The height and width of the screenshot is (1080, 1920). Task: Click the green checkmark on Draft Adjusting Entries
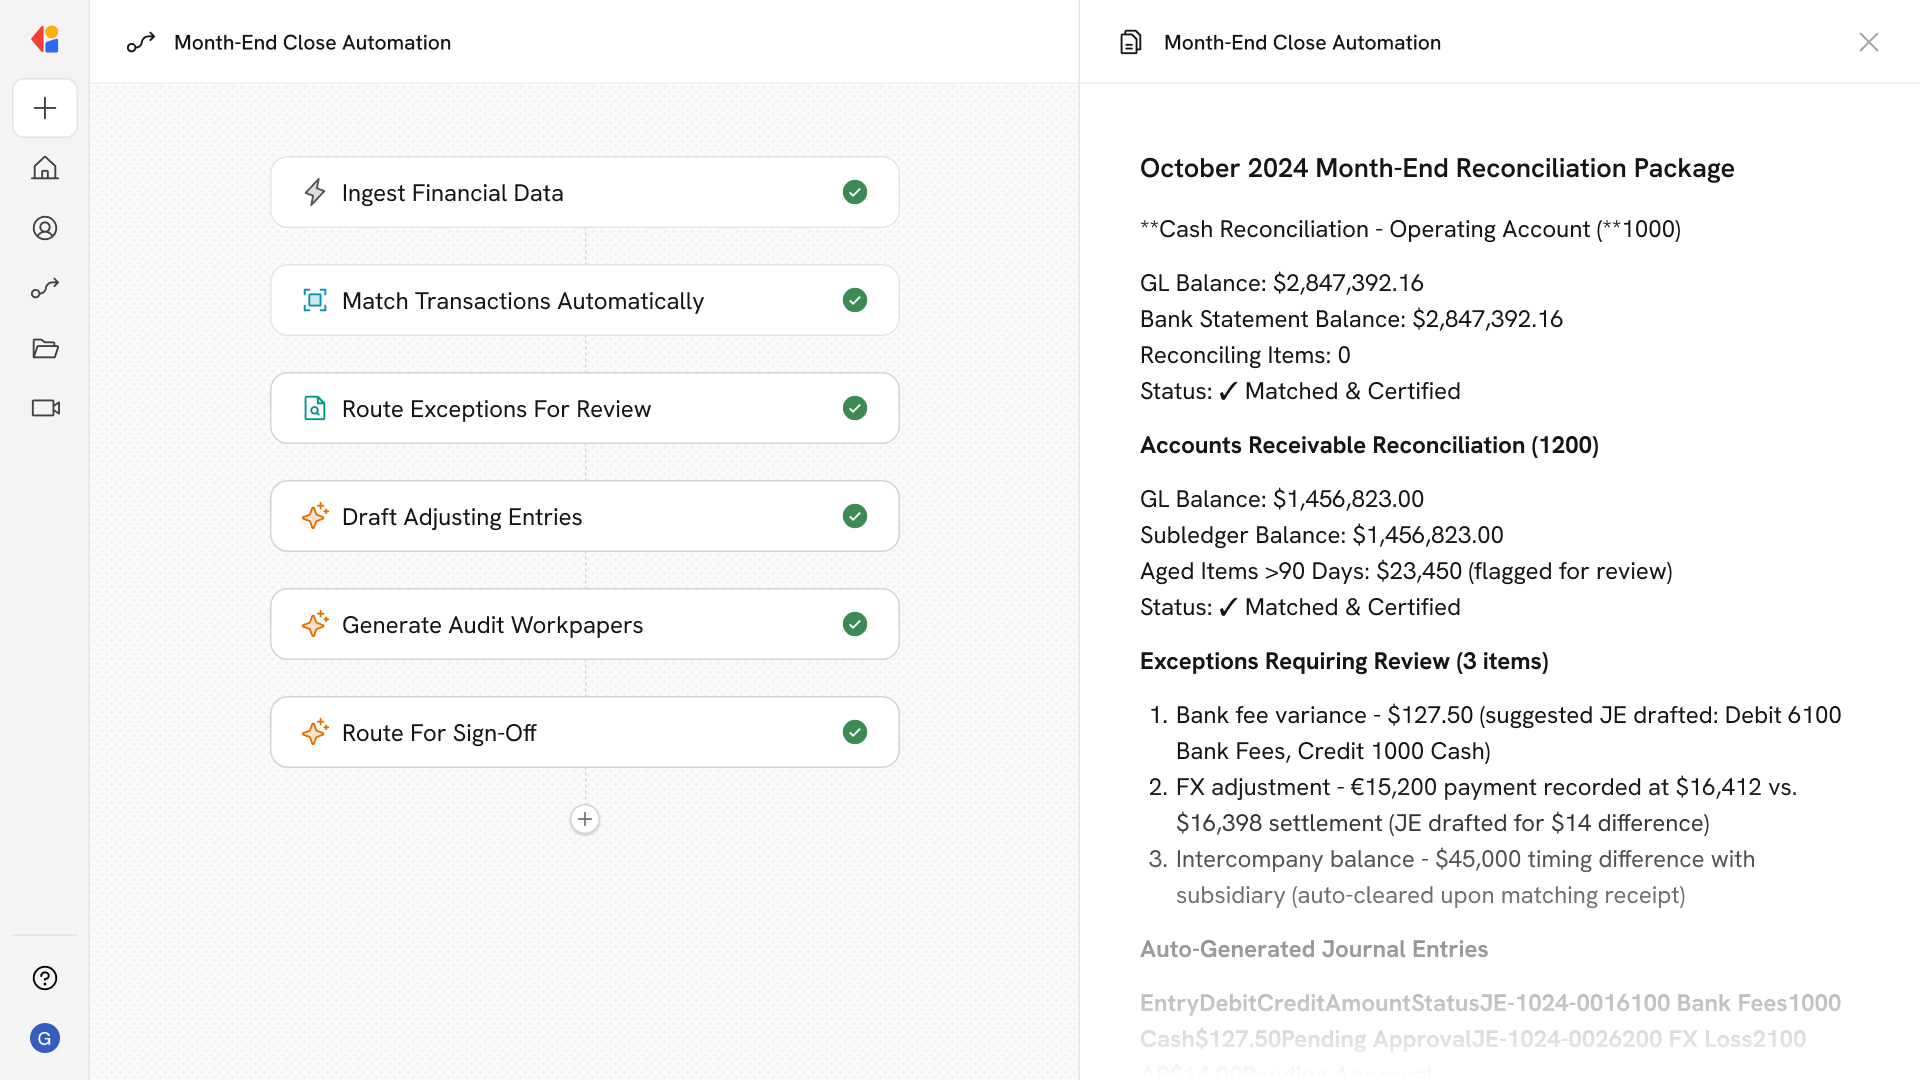(854, 516)
